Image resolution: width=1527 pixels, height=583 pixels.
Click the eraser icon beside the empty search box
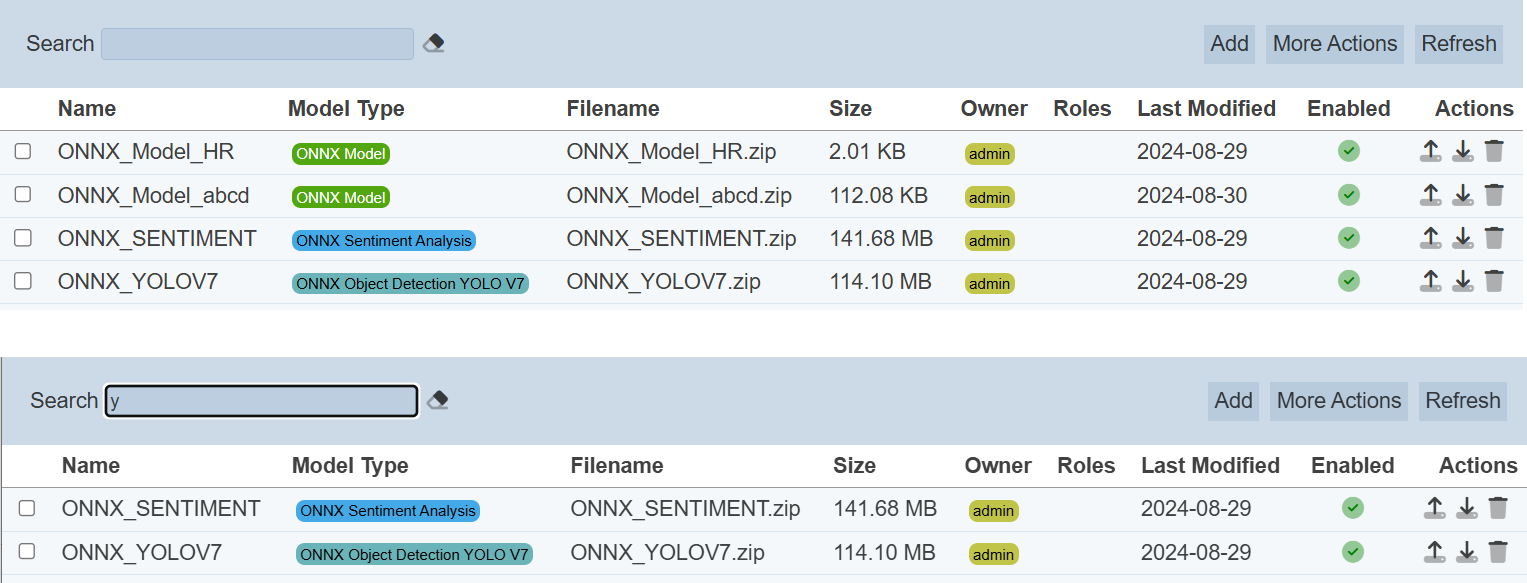(433, 44)
